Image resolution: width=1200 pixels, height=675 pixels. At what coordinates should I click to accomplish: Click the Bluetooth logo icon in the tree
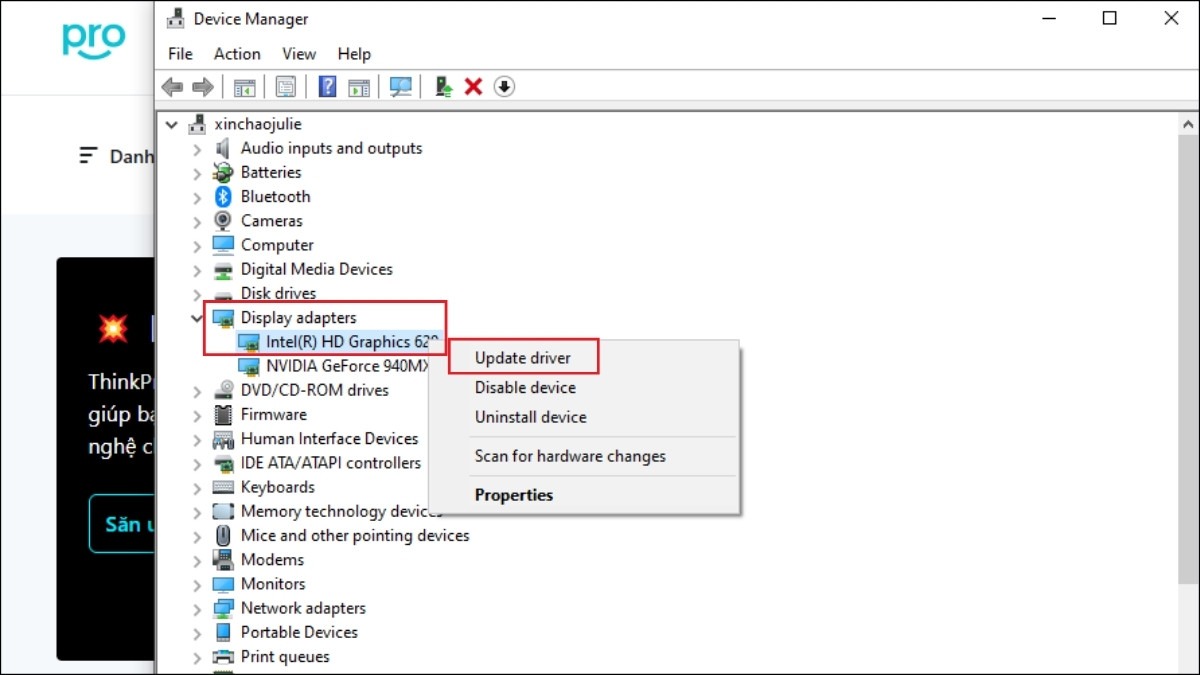[x=223, y=197]
